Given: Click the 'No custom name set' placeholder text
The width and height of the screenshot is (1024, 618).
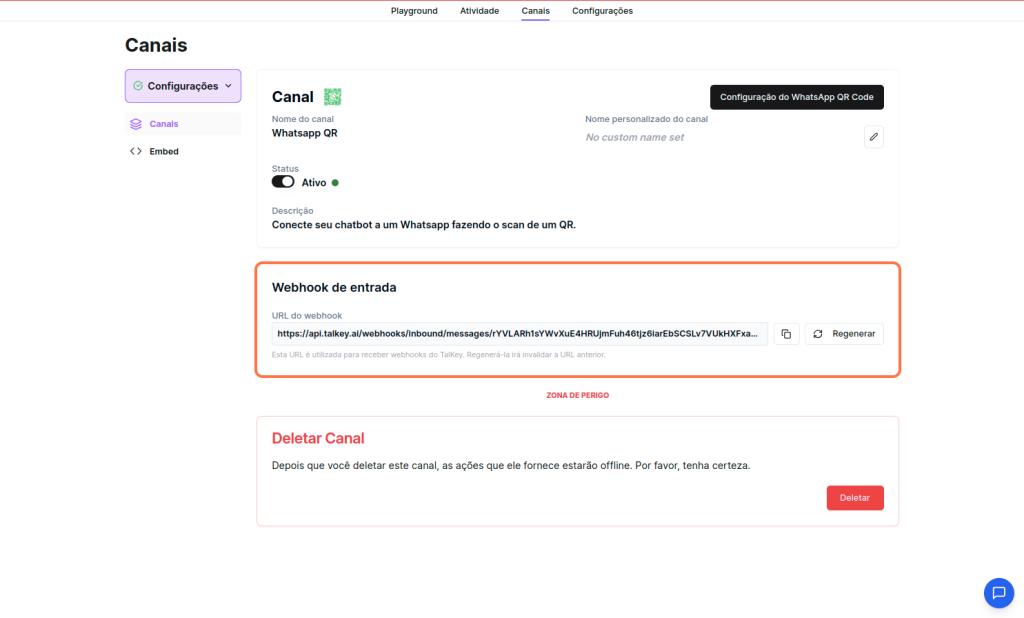Looking at the screenshot, I should (635, 137).
